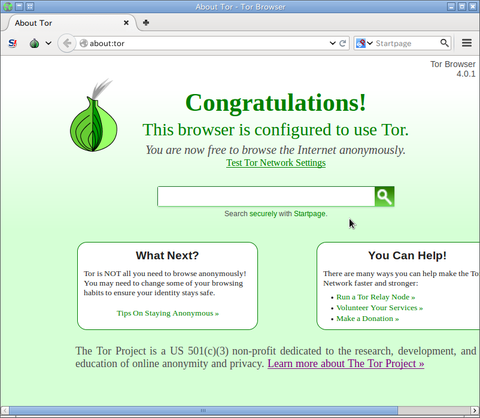Open Run a Tor Relay Node link
This screenshot has height=418, width=480.
(376, 297)
